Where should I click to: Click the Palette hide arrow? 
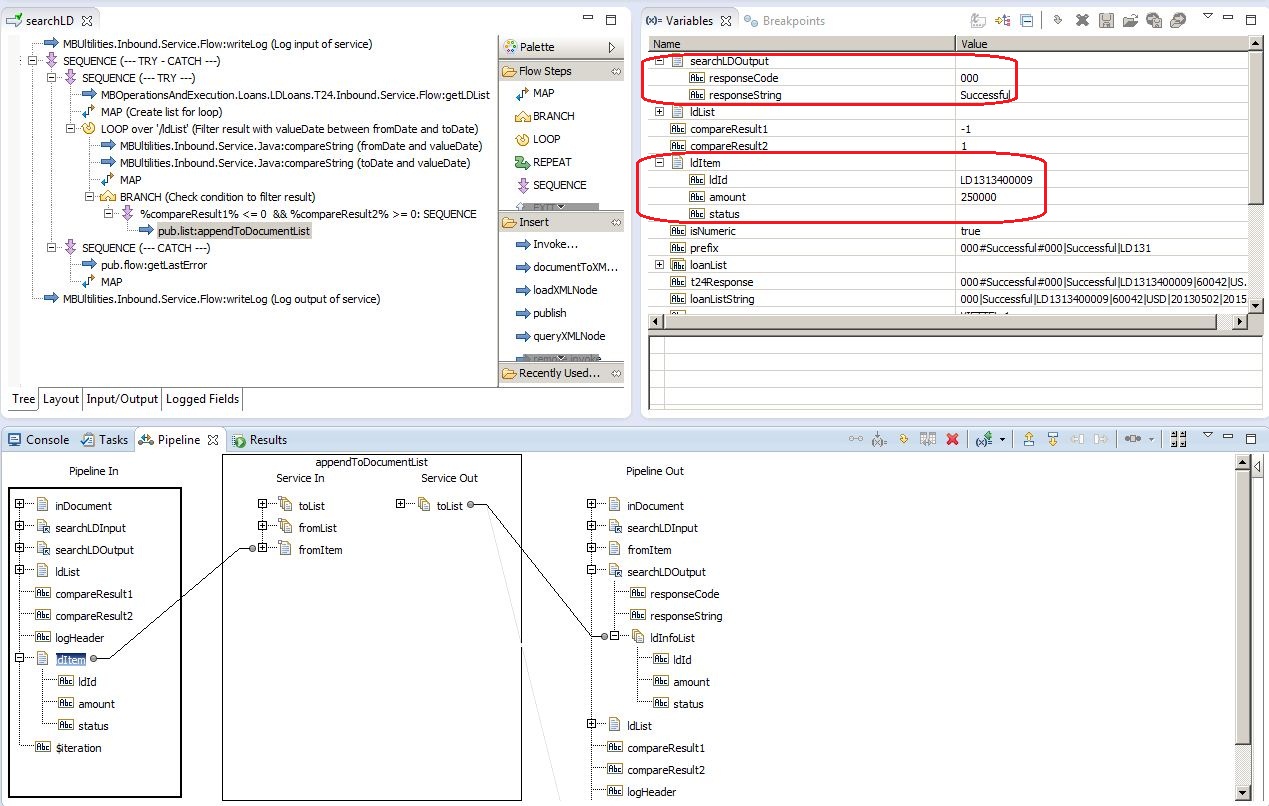pyautogui.click(x=611, y=47)
